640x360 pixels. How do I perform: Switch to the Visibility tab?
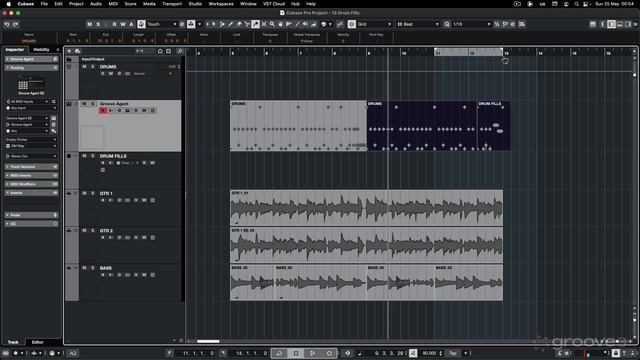click(x=41, y=50)
